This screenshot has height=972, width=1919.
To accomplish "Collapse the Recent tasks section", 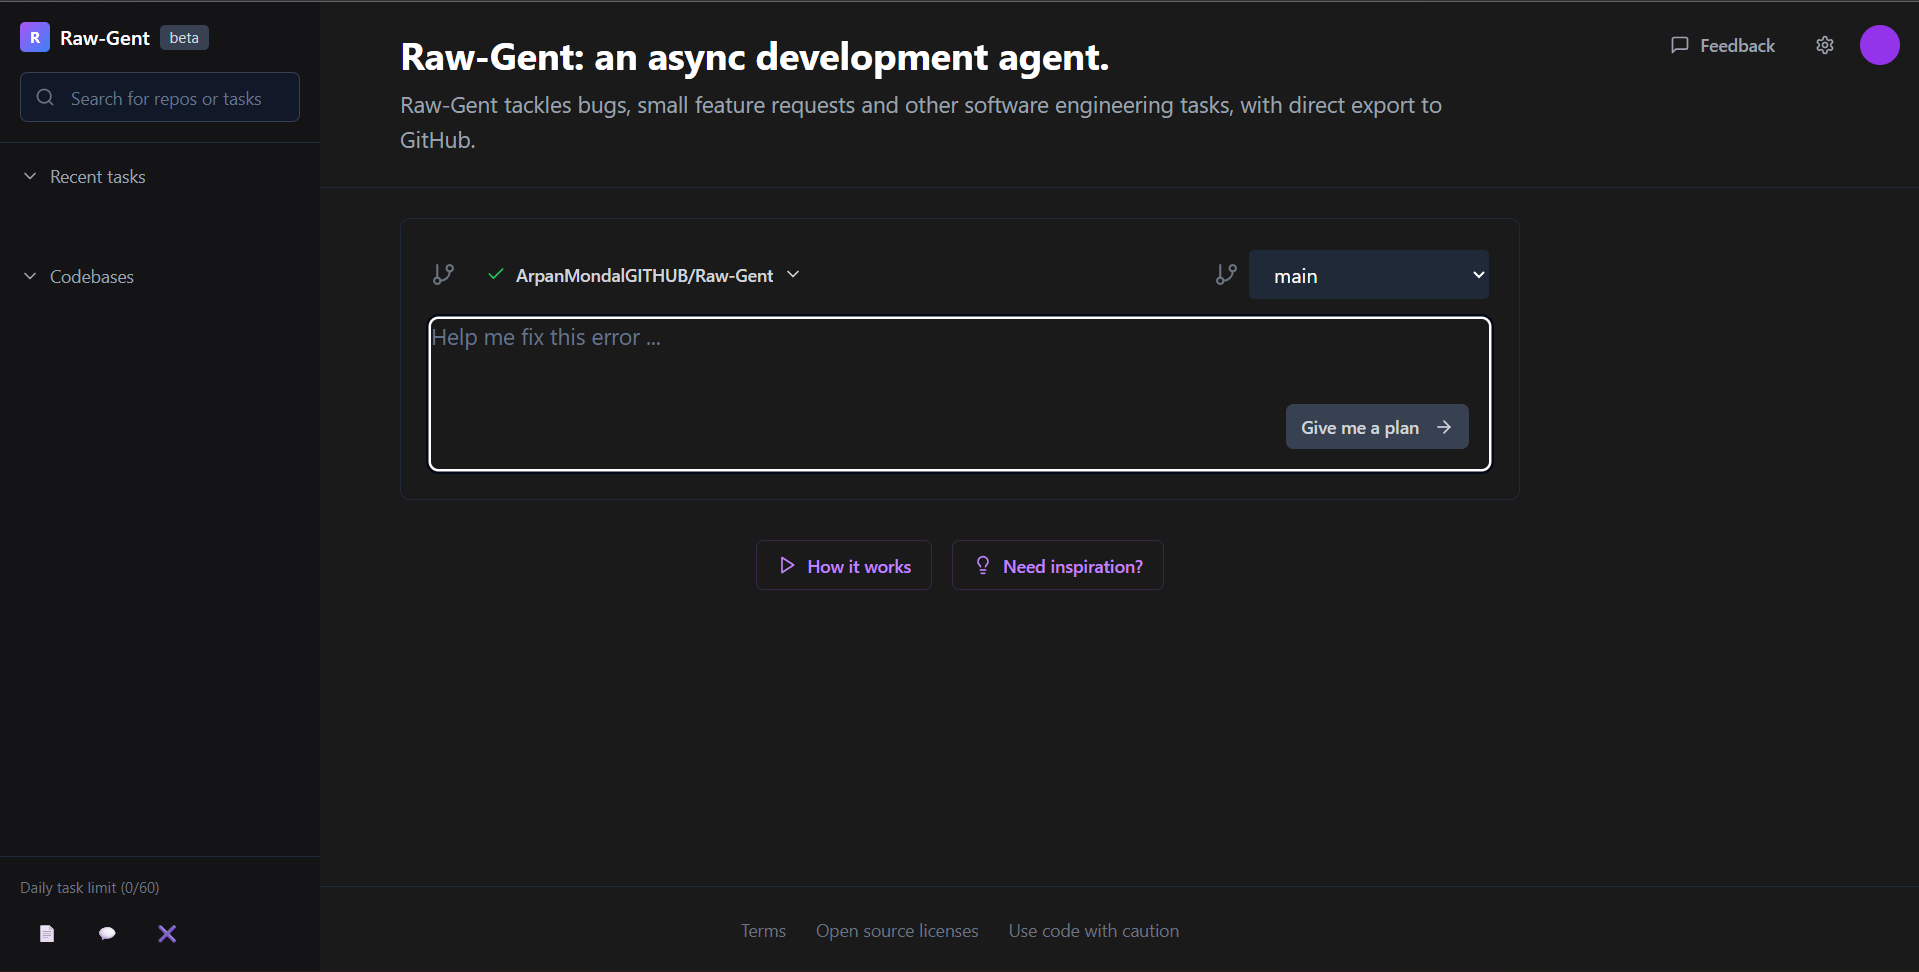I will (84, 177).
